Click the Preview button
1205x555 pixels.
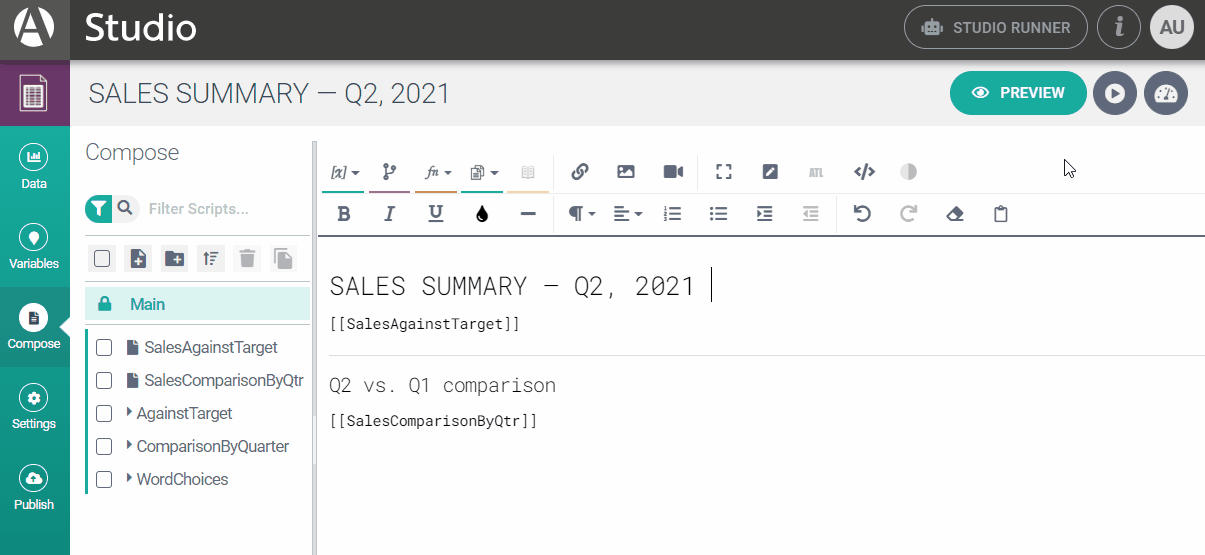point(1018,93)
